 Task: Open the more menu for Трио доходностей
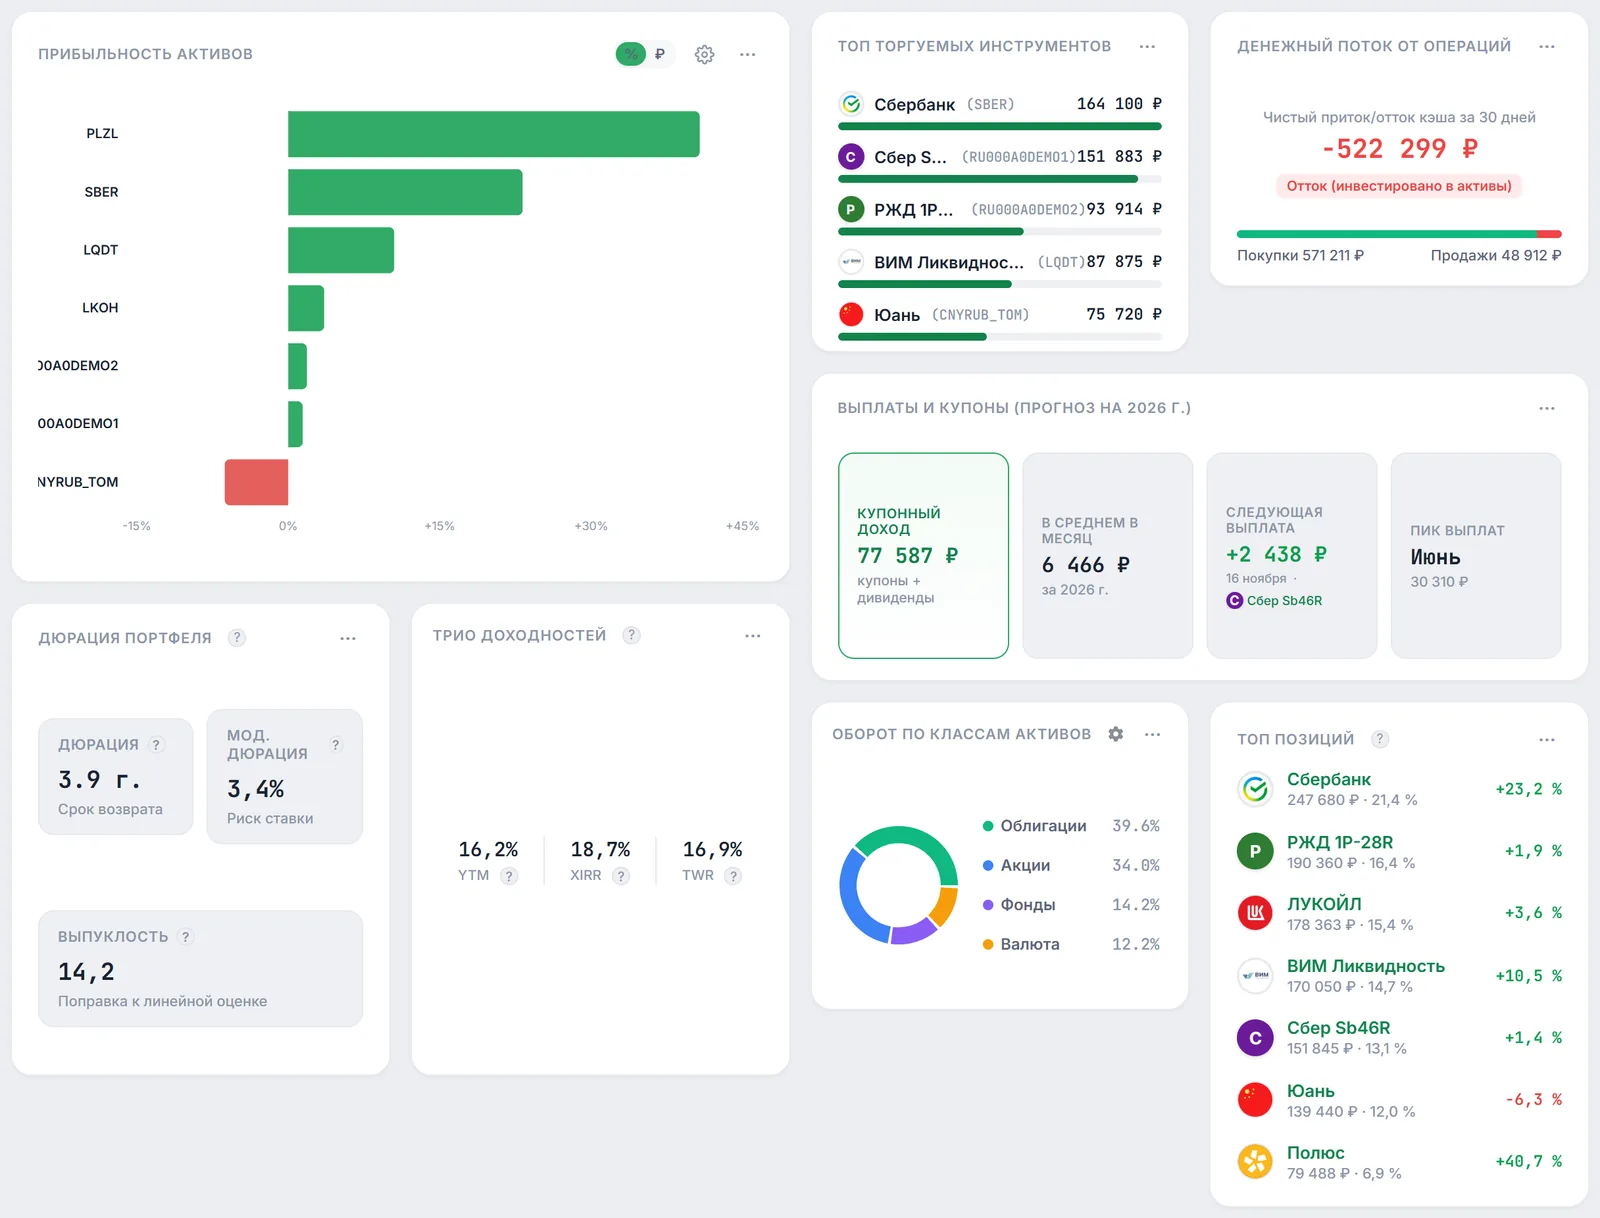tap(753, 636)
